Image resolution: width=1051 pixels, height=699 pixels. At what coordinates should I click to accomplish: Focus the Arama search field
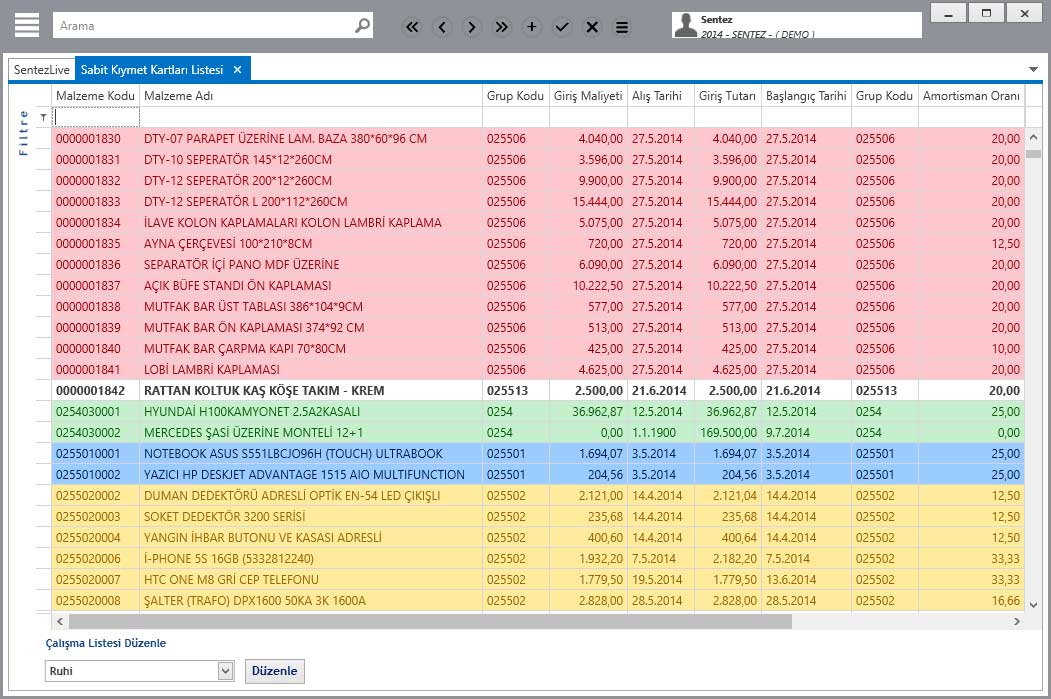pos(204,26)
